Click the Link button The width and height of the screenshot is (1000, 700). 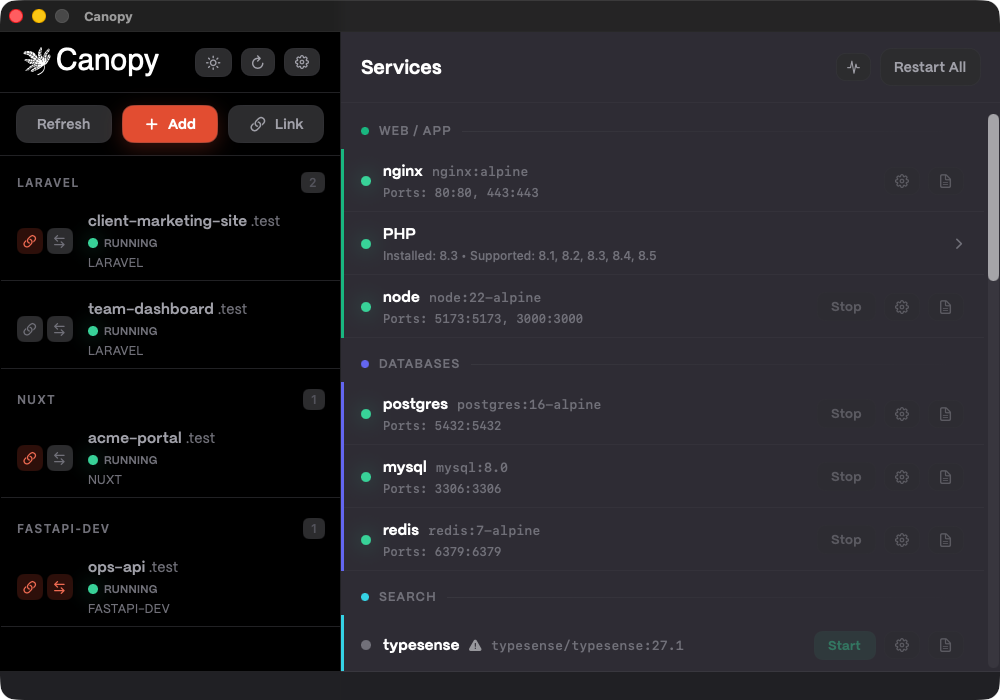[276, 124]
